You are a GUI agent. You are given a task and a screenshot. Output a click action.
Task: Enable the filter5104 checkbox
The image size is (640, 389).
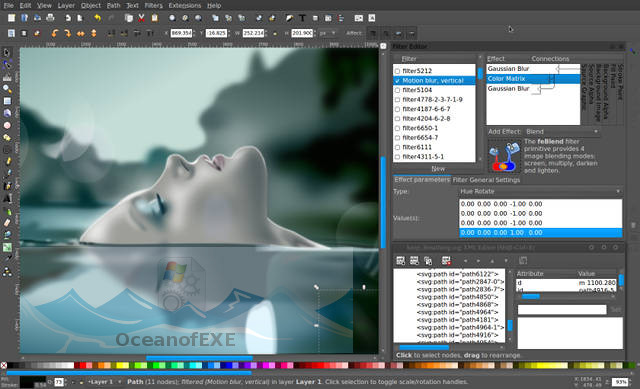point(398,90)
